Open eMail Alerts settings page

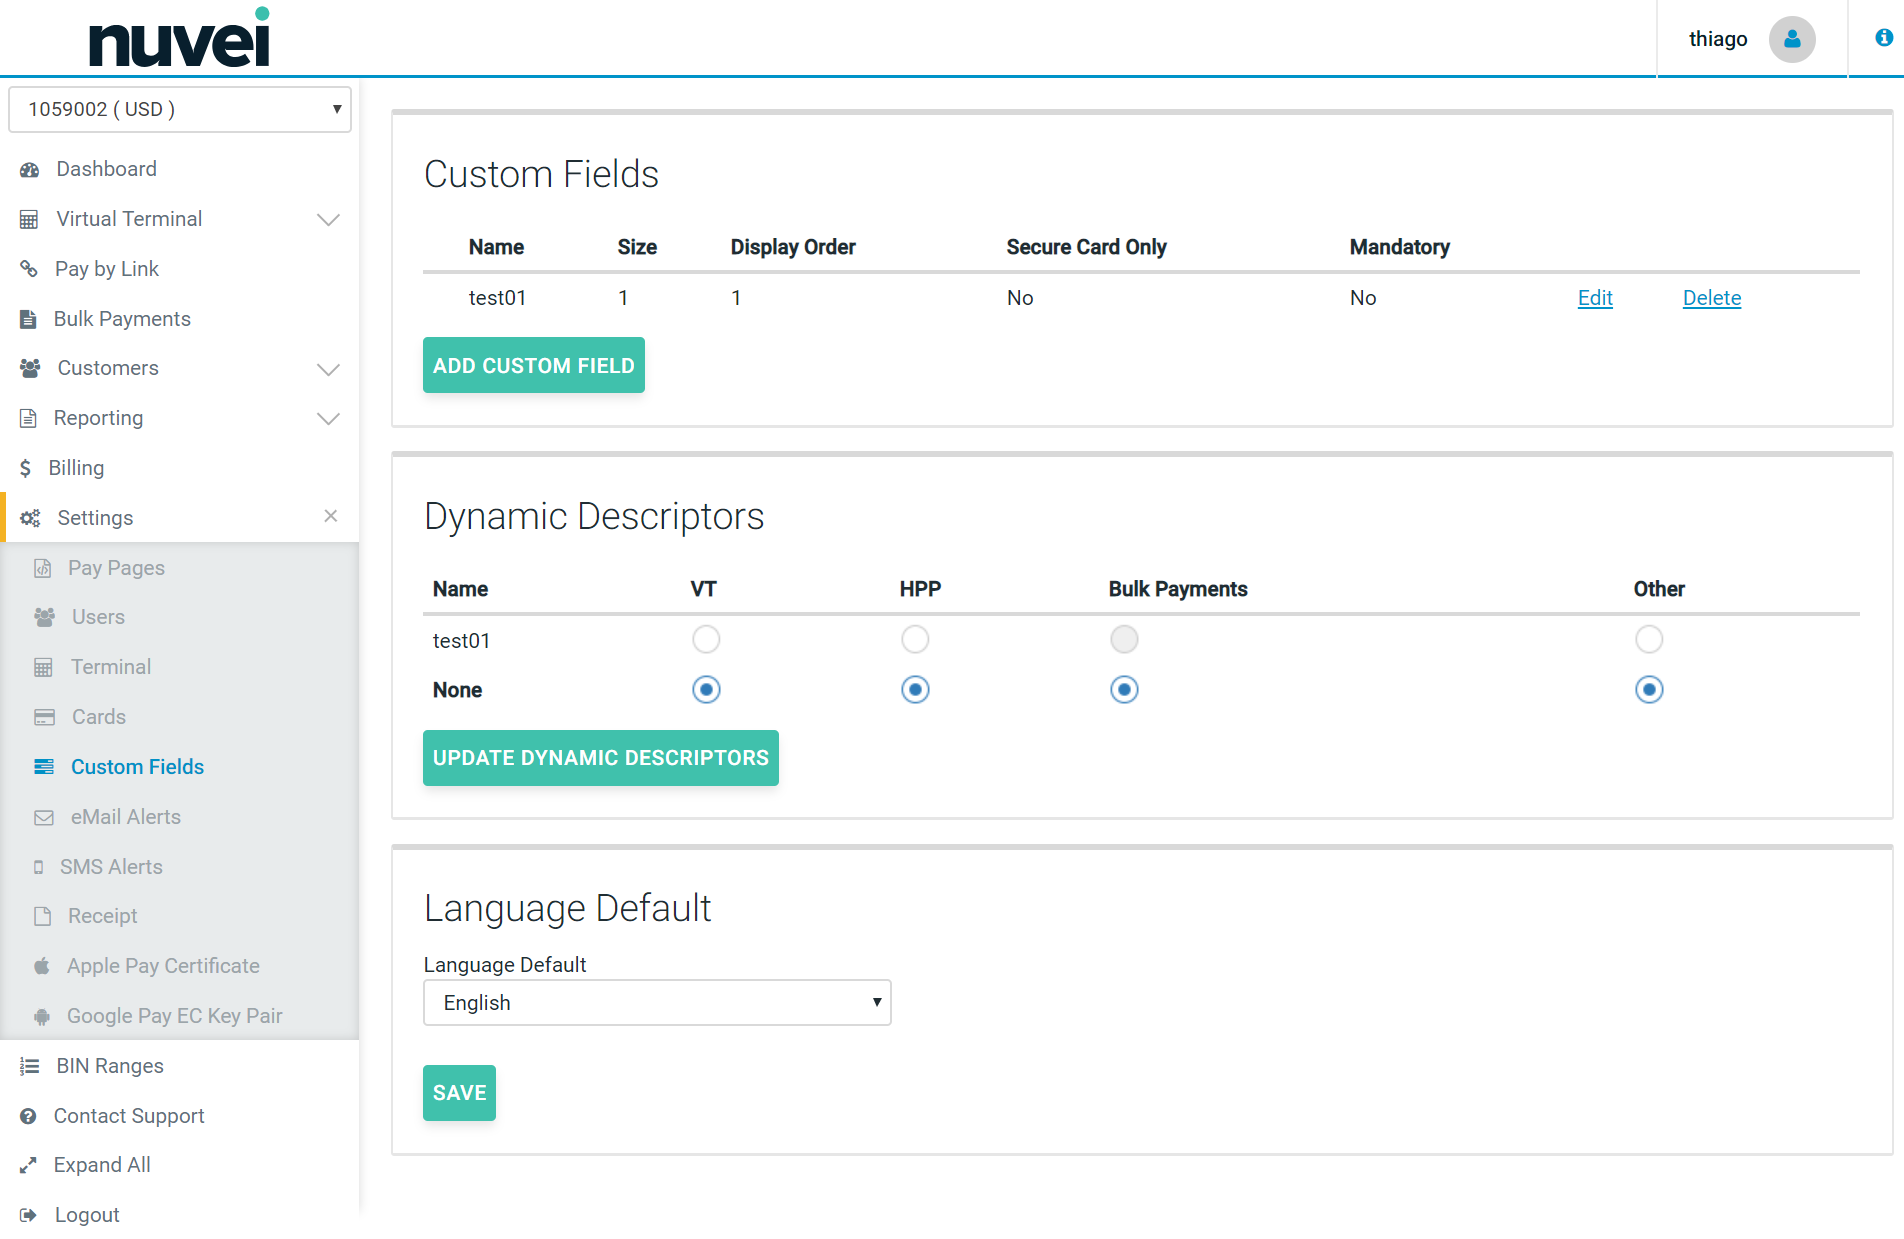125,817
